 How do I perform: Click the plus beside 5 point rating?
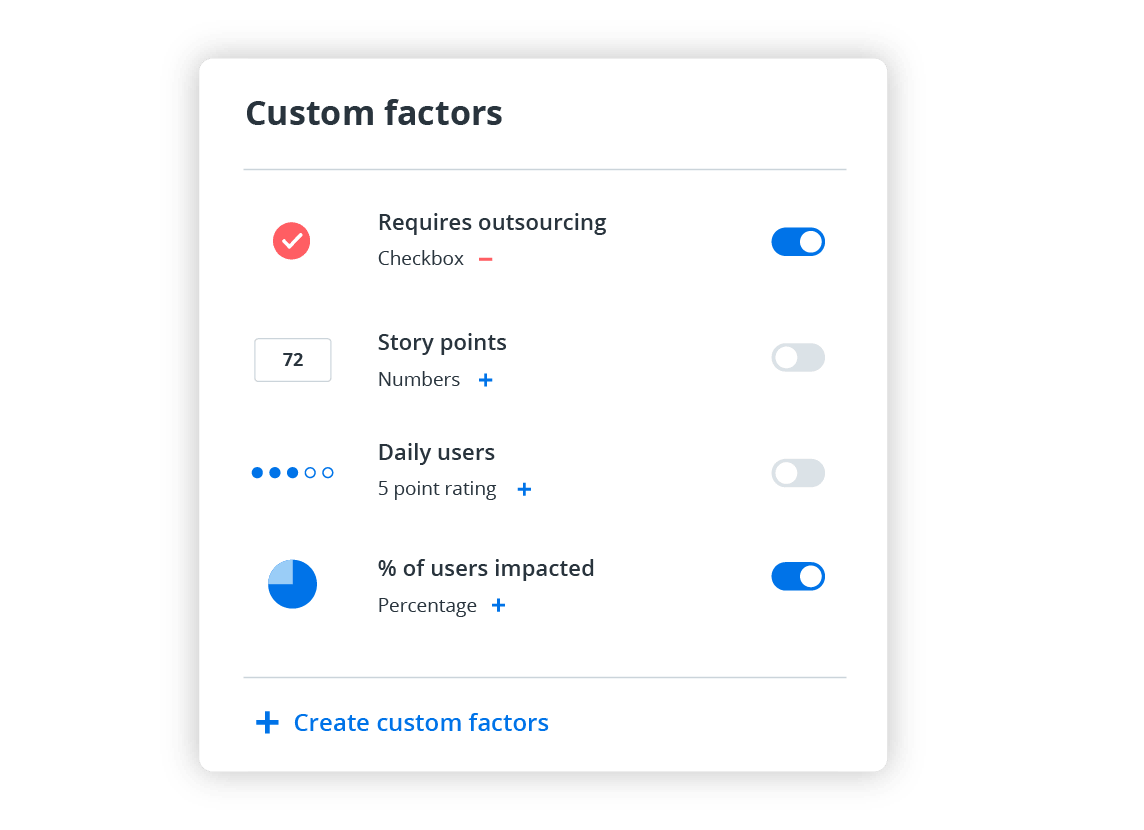coord(524,489)
